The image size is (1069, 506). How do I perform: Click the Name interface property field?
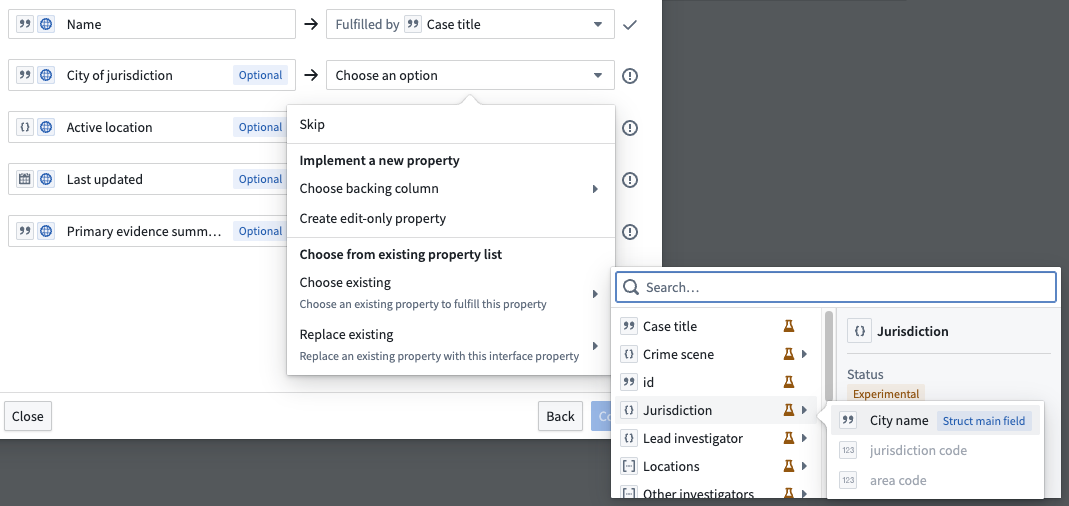coord(152,24)
